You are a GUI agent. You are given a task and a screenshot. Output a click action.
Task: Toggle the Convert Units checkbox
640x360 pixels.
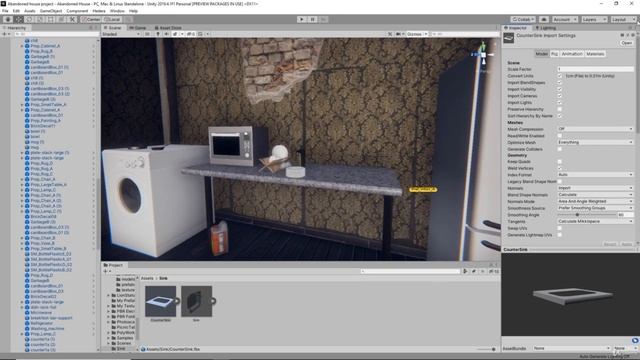[x=560, y=76]
